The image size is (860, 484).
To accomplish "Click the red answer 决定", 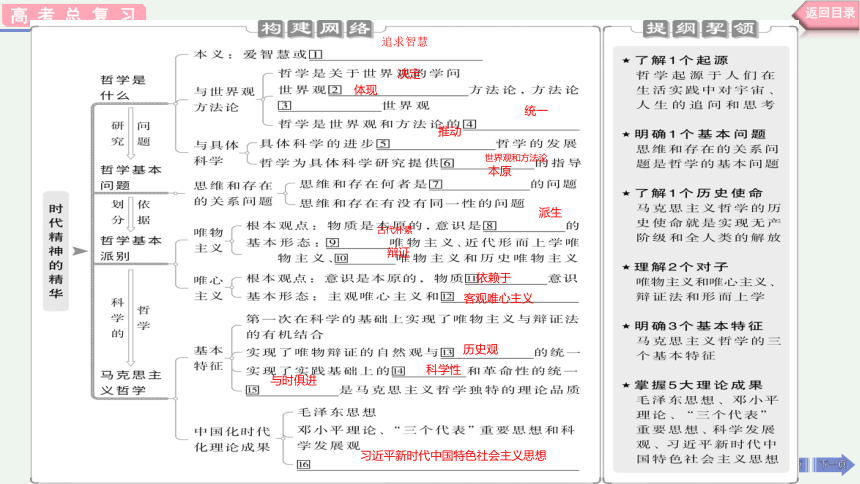I will tap(409, 74).
